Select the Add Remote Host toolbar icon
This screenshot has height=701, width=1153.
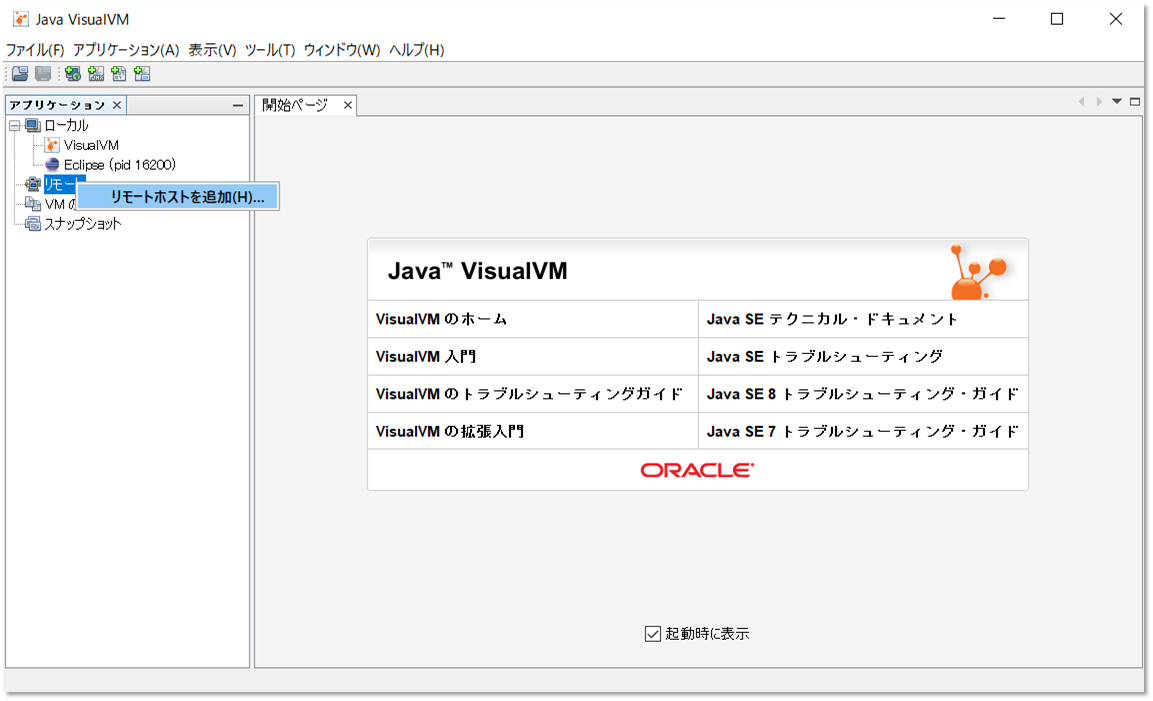point(72,73)
